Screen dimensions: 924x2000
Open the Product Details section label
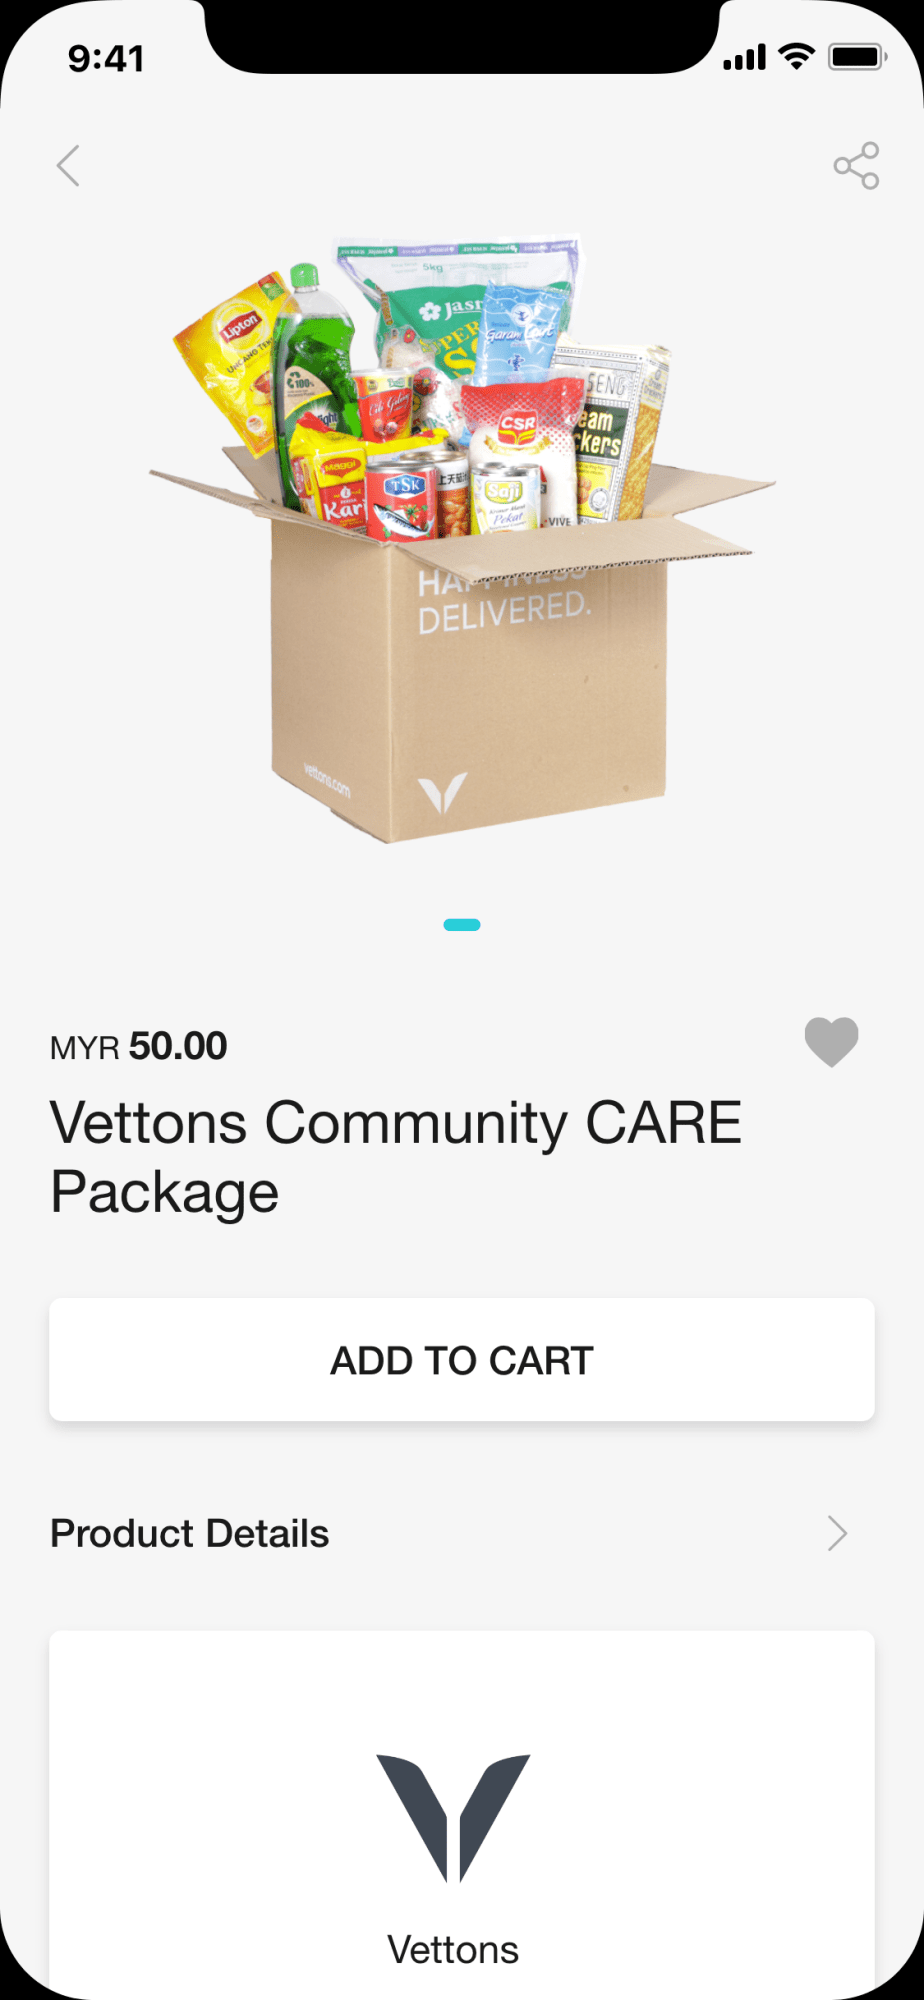coord(190,1533)
